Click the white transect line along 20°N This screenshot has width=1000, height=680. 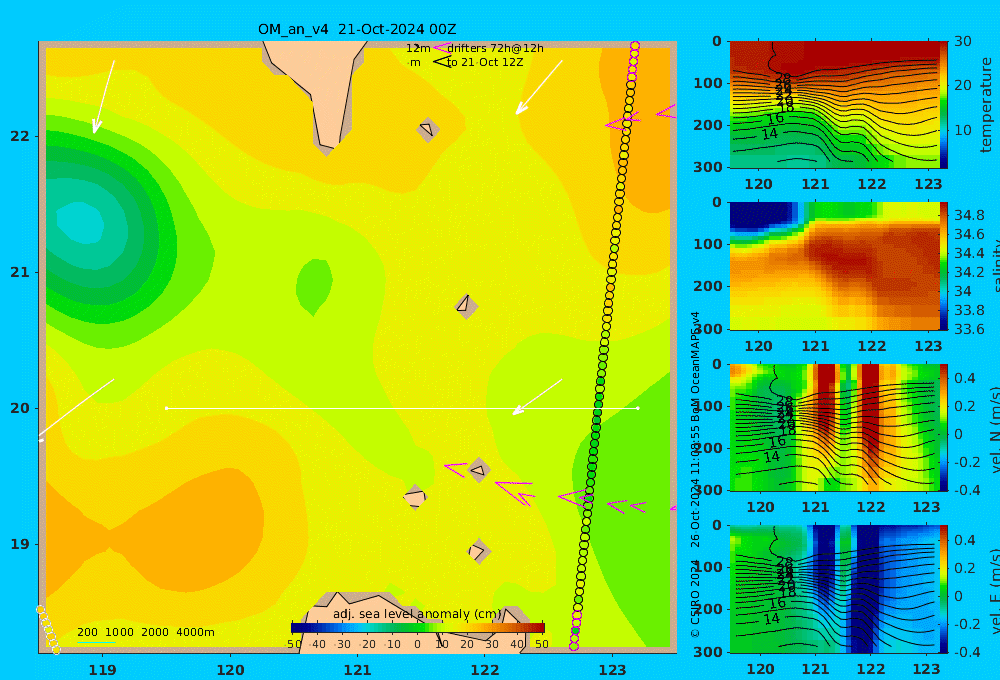(x=402, y=408)
